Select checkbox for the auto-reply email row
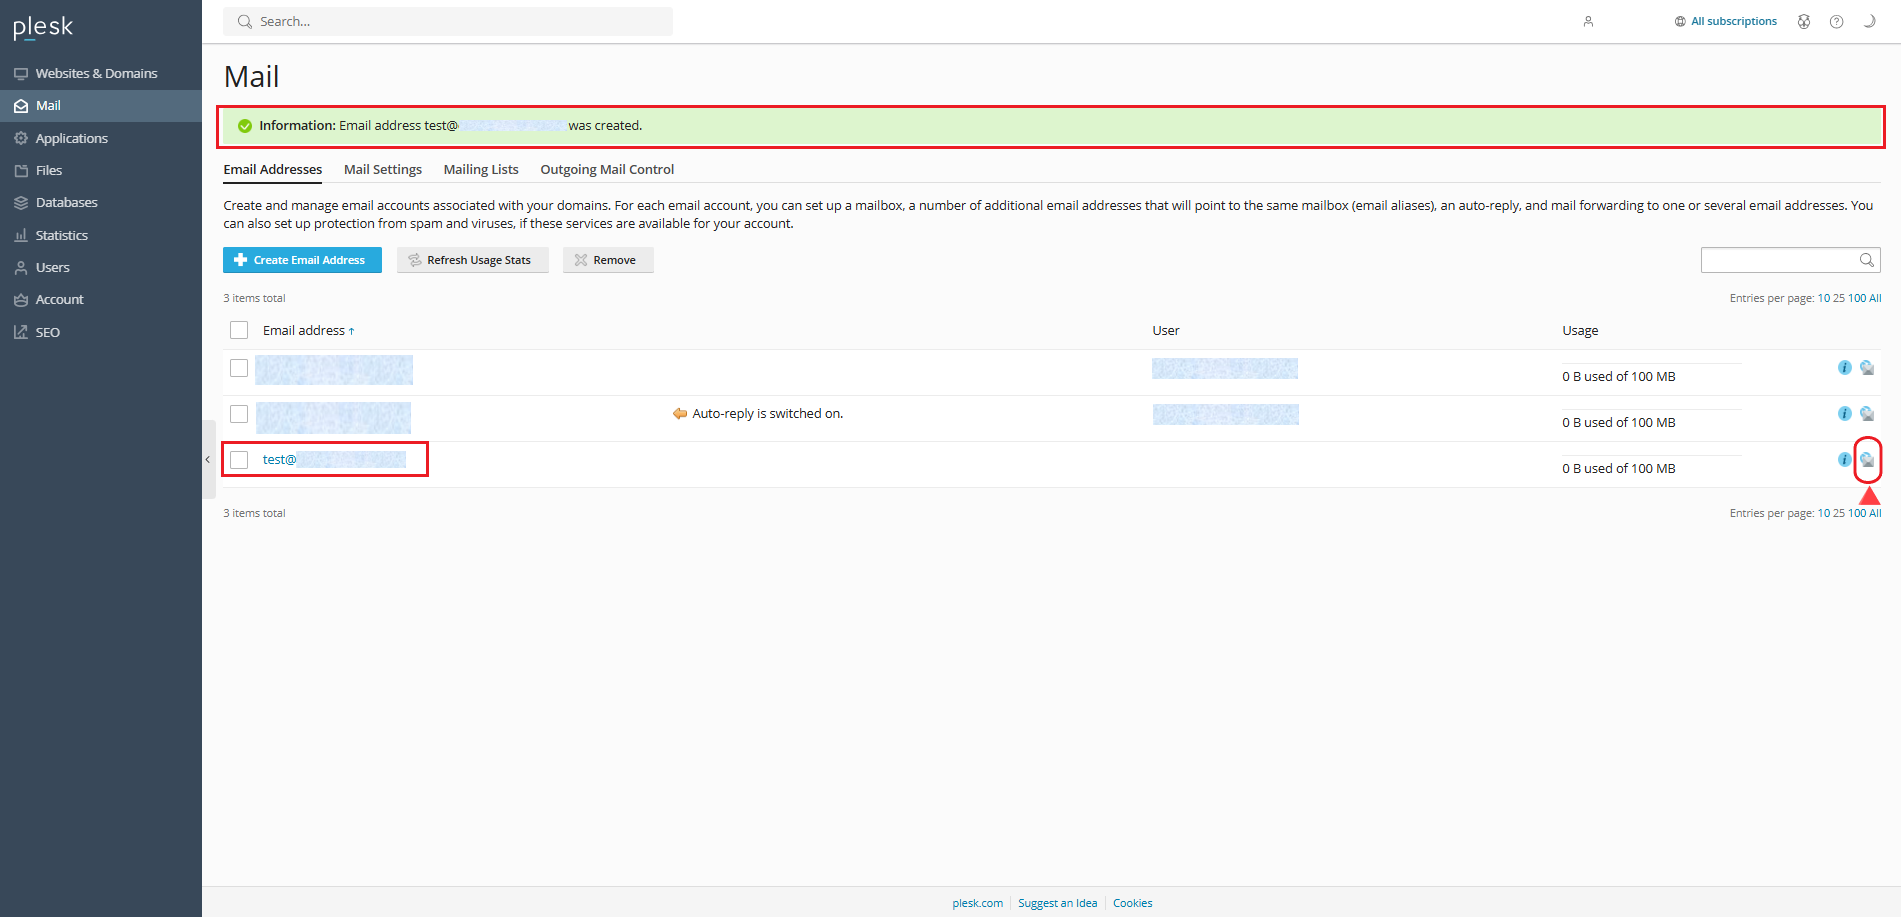This screenshot has width=1901, height=917. 239,414
